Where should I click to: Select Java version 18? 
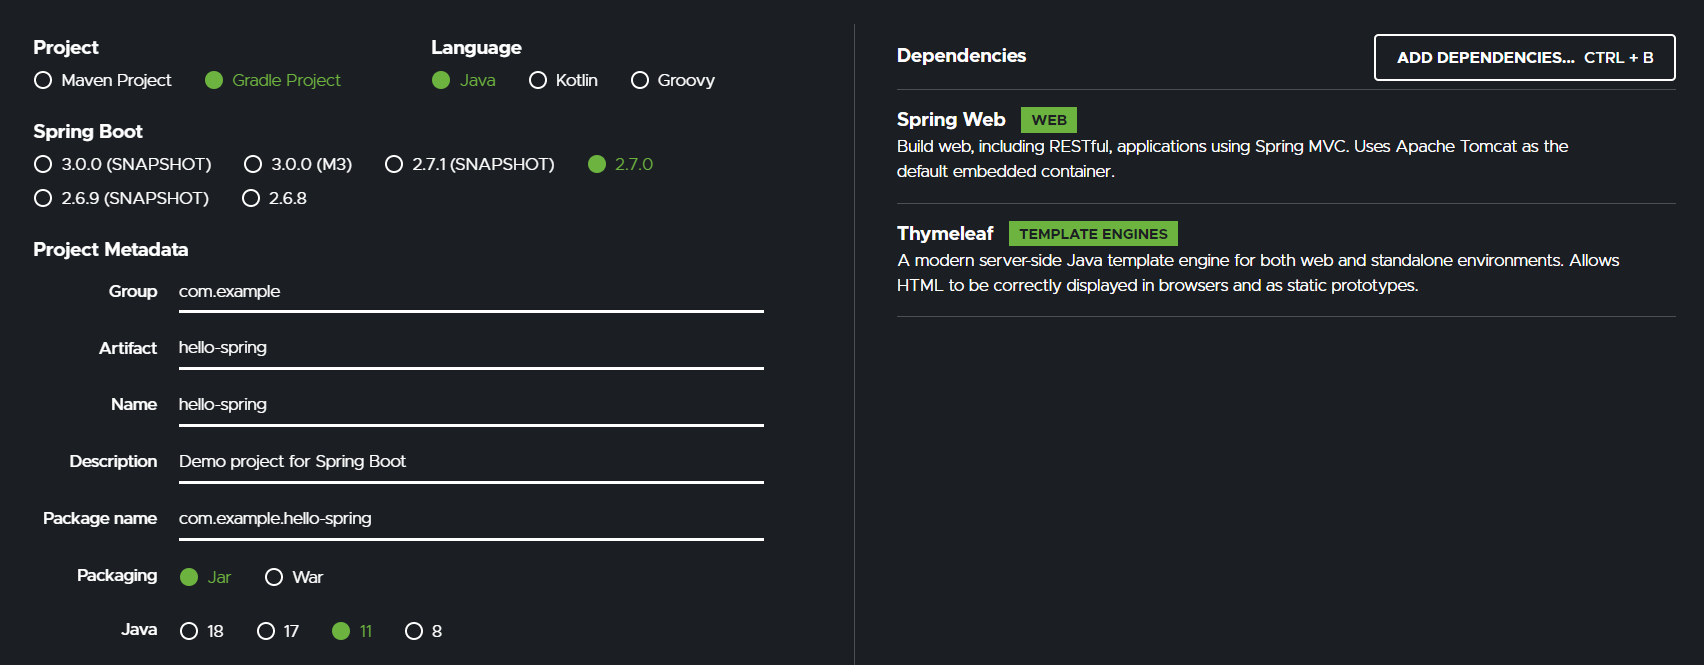(x=189, y=631)
